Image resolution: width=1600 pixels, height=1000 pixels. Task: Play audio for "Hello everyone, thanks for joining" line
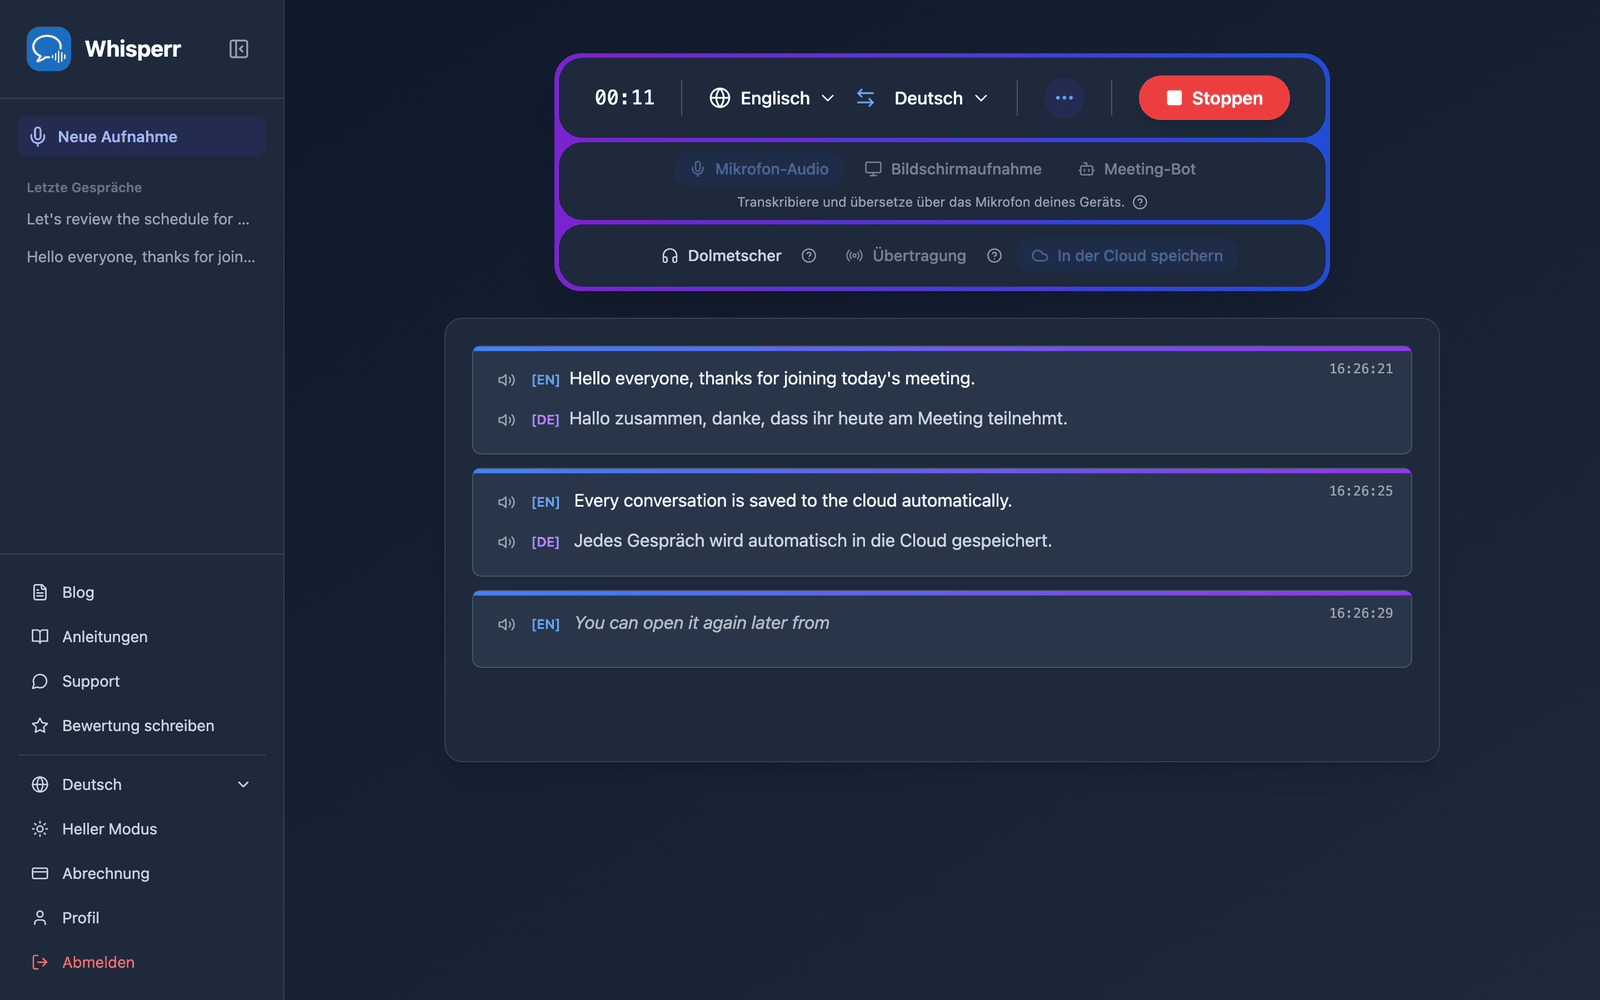[507, 380]
